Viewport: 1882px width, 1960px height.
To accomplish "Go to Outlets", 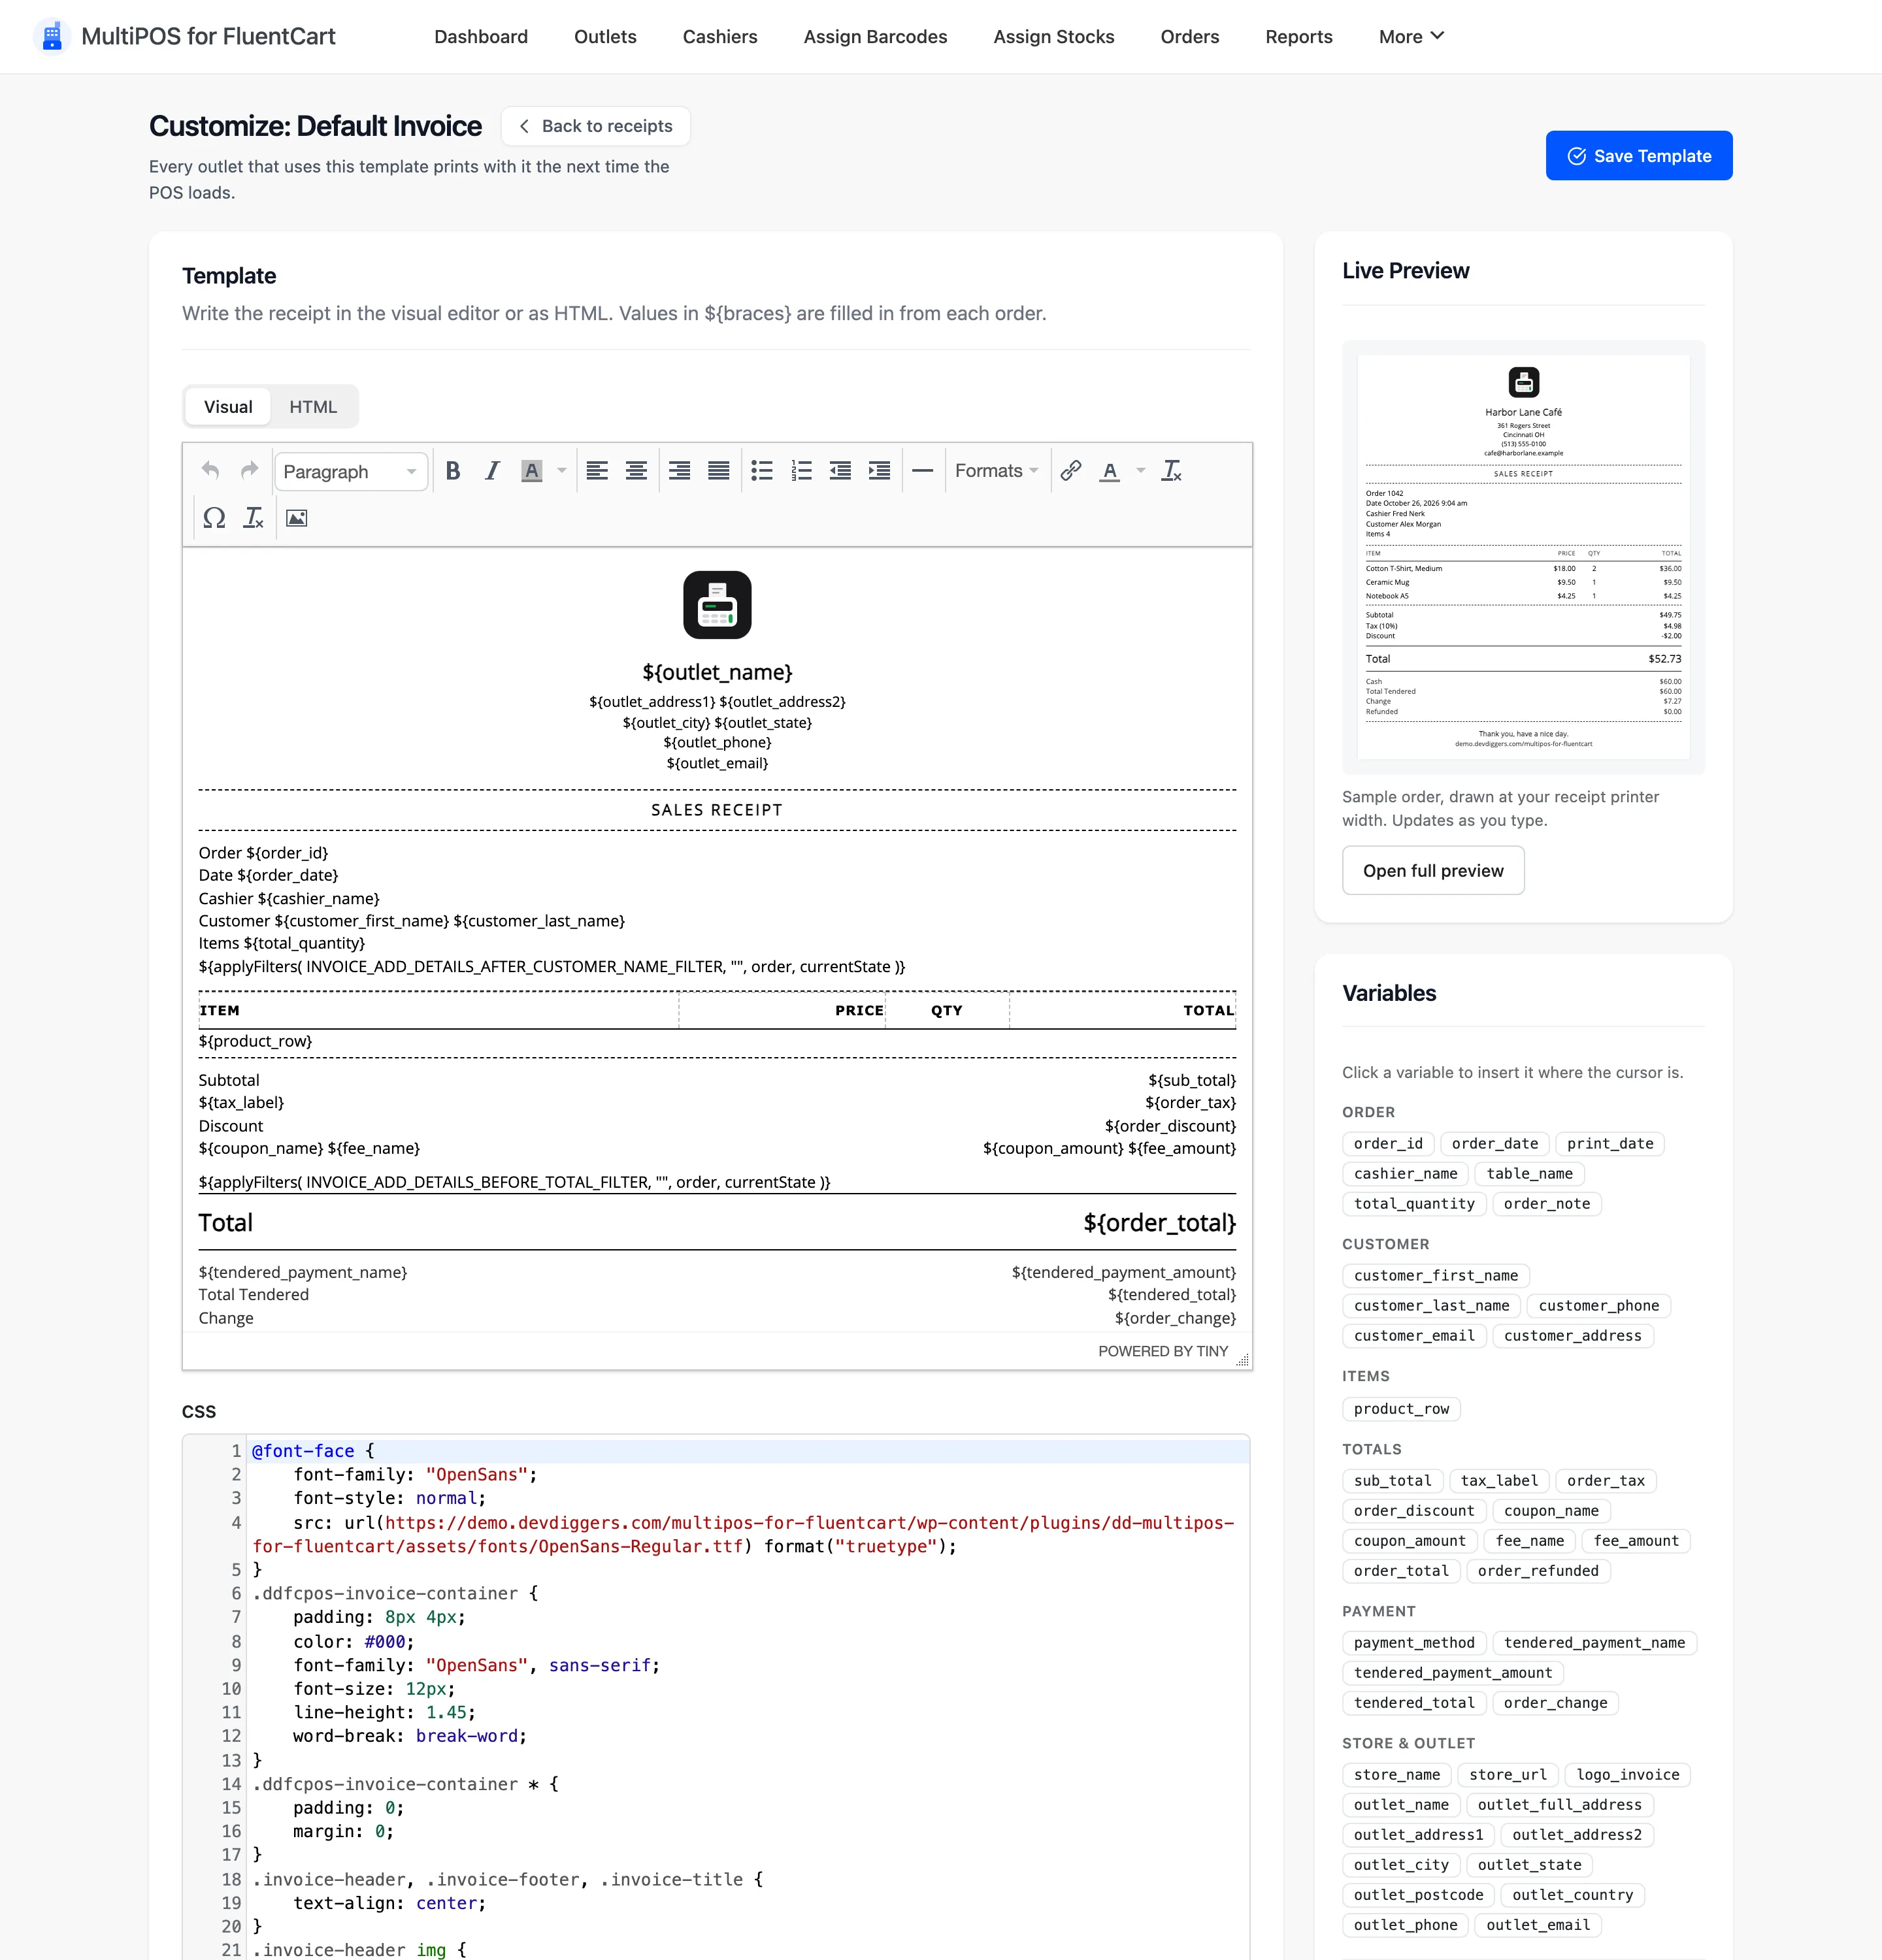I will pyautogui.click(x=605, y=37).
